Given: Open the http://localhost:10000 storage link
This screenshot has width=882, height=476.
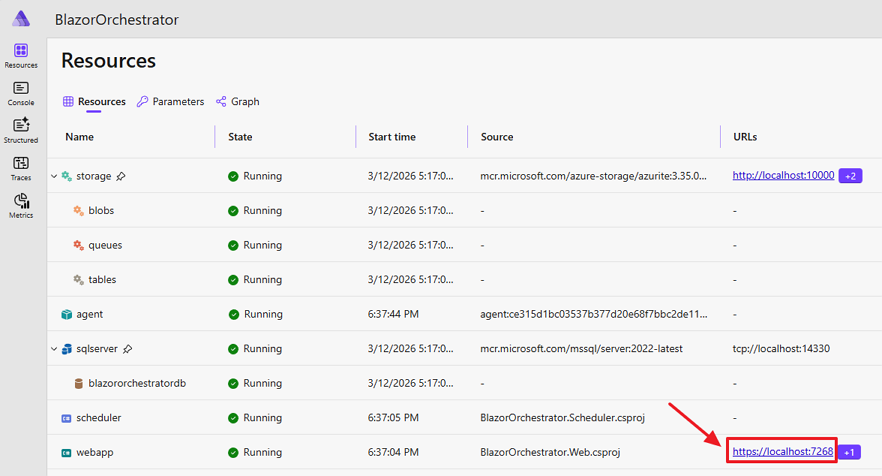Looking at the screenshot, I should pyautogui.click(x=782, y=175).
